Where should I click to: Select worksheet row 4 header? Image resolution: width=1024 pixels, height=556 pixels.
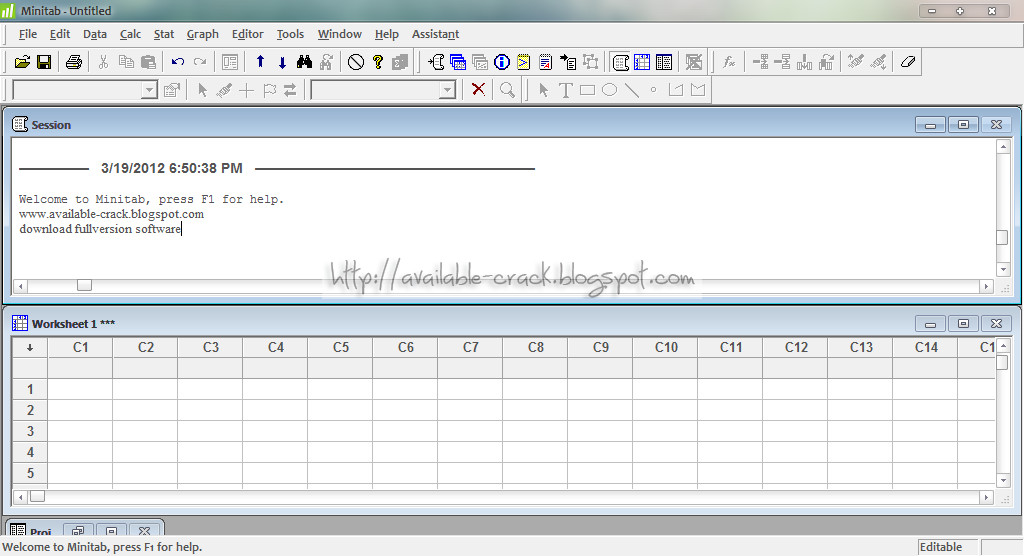tap(30, 452)
